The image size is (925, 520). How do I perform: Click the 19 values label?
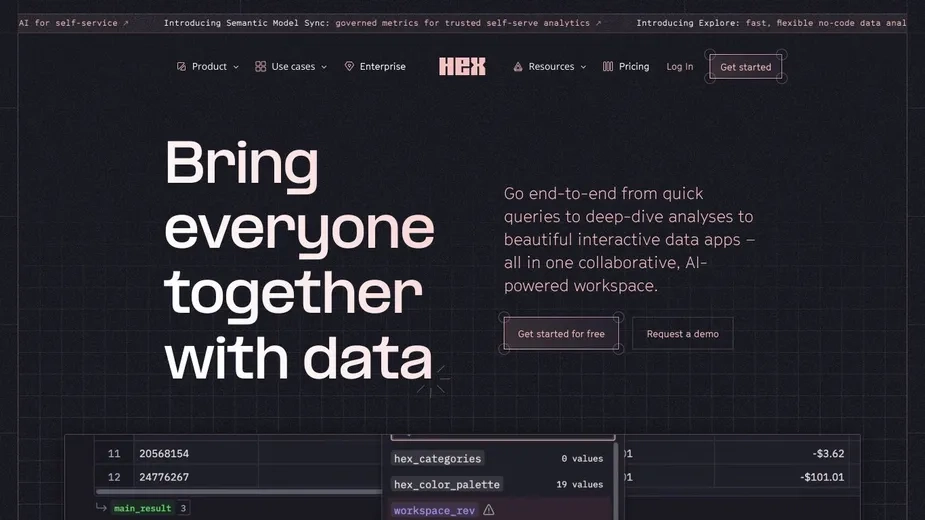pyautogui.click(x=579, y=485)
